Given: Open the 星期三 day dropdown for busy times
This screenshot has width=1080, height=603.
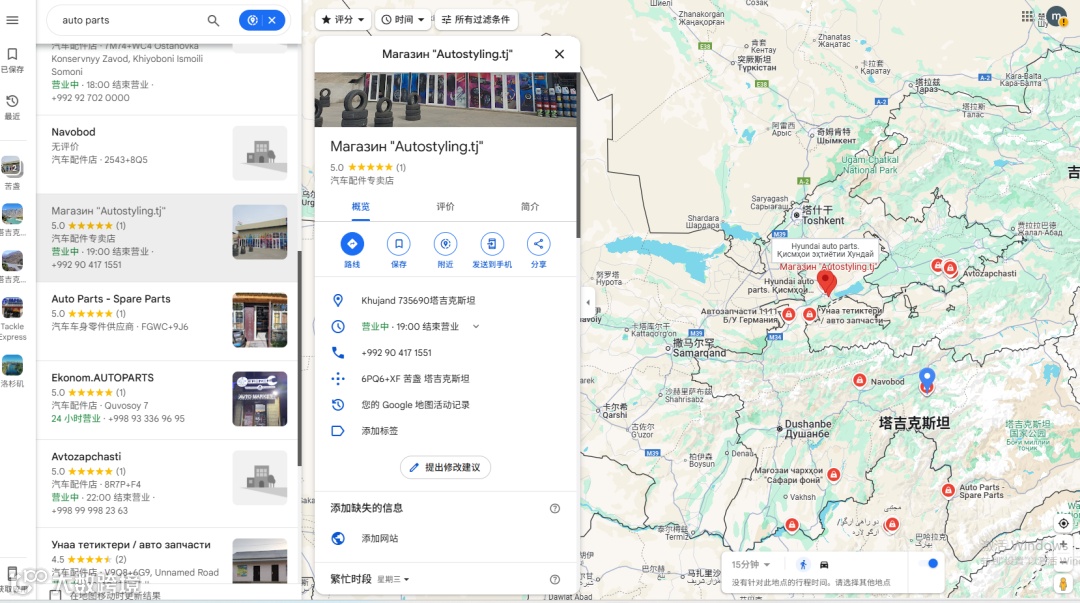Looking at the screenshot, I should (393, 580).
